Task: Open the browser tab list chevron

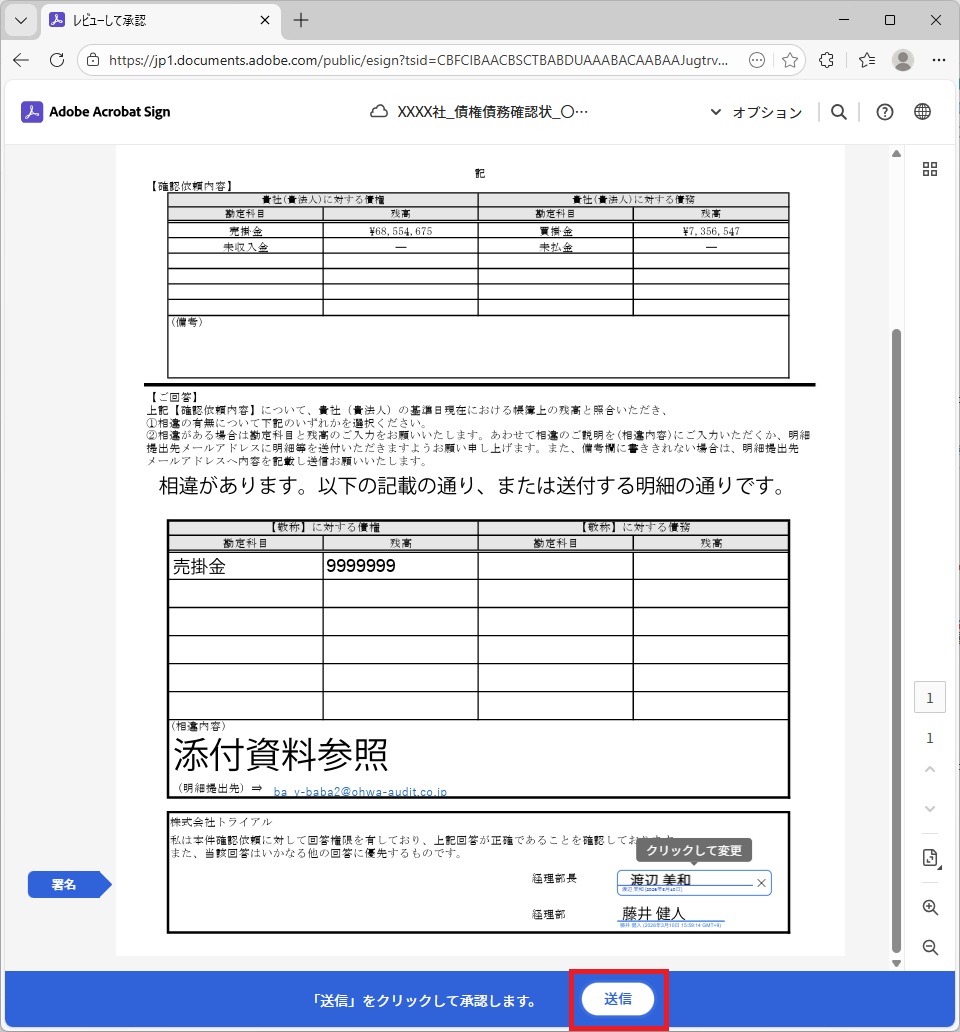Action: pyautogui.click(x=20, y=20)
